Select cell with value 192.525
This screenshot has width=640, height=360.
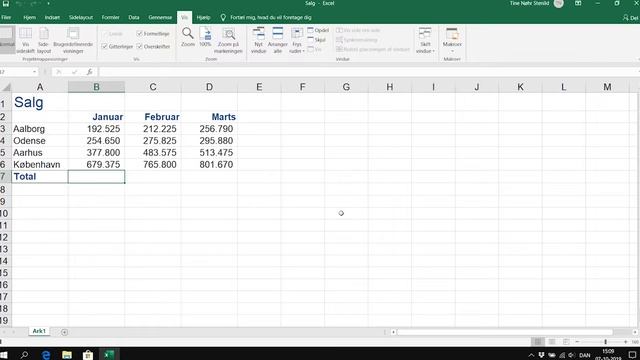coord(96,129)
